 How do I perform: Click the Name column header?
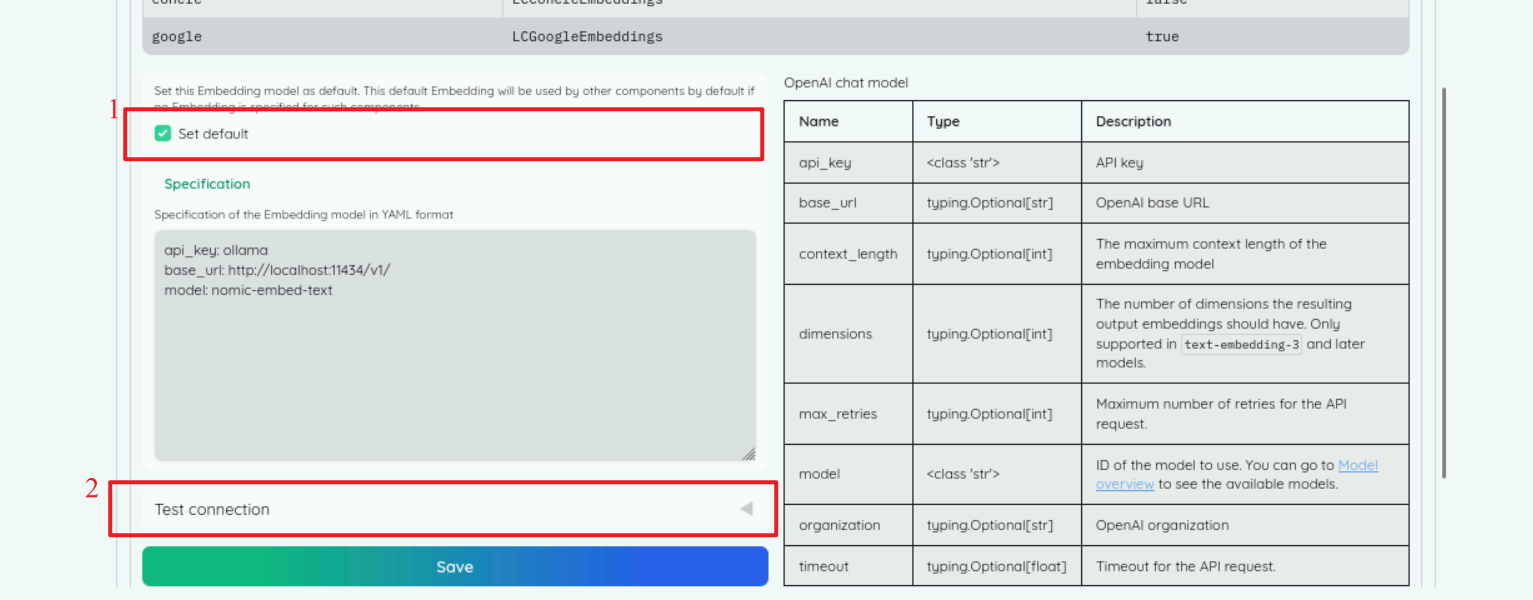pyautogui.click(x=849, y=121)
